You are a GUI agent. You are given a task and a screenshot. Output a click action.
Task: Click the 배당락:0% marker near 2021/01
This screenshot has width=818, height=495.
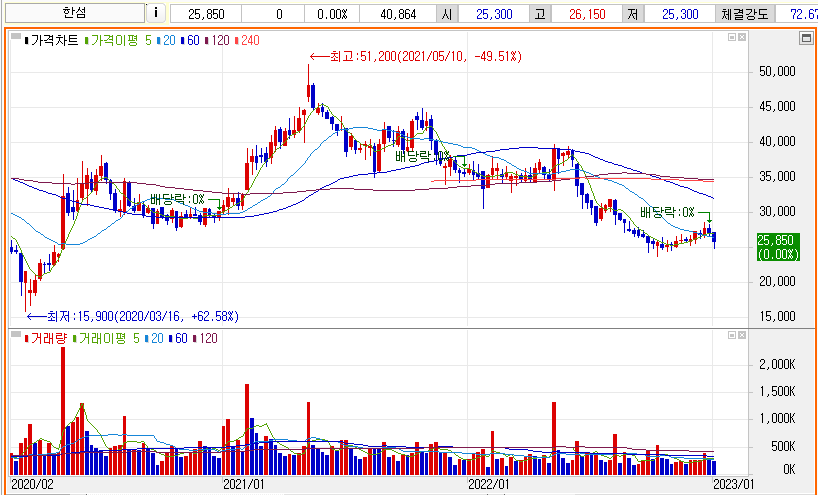coord(177,199)
